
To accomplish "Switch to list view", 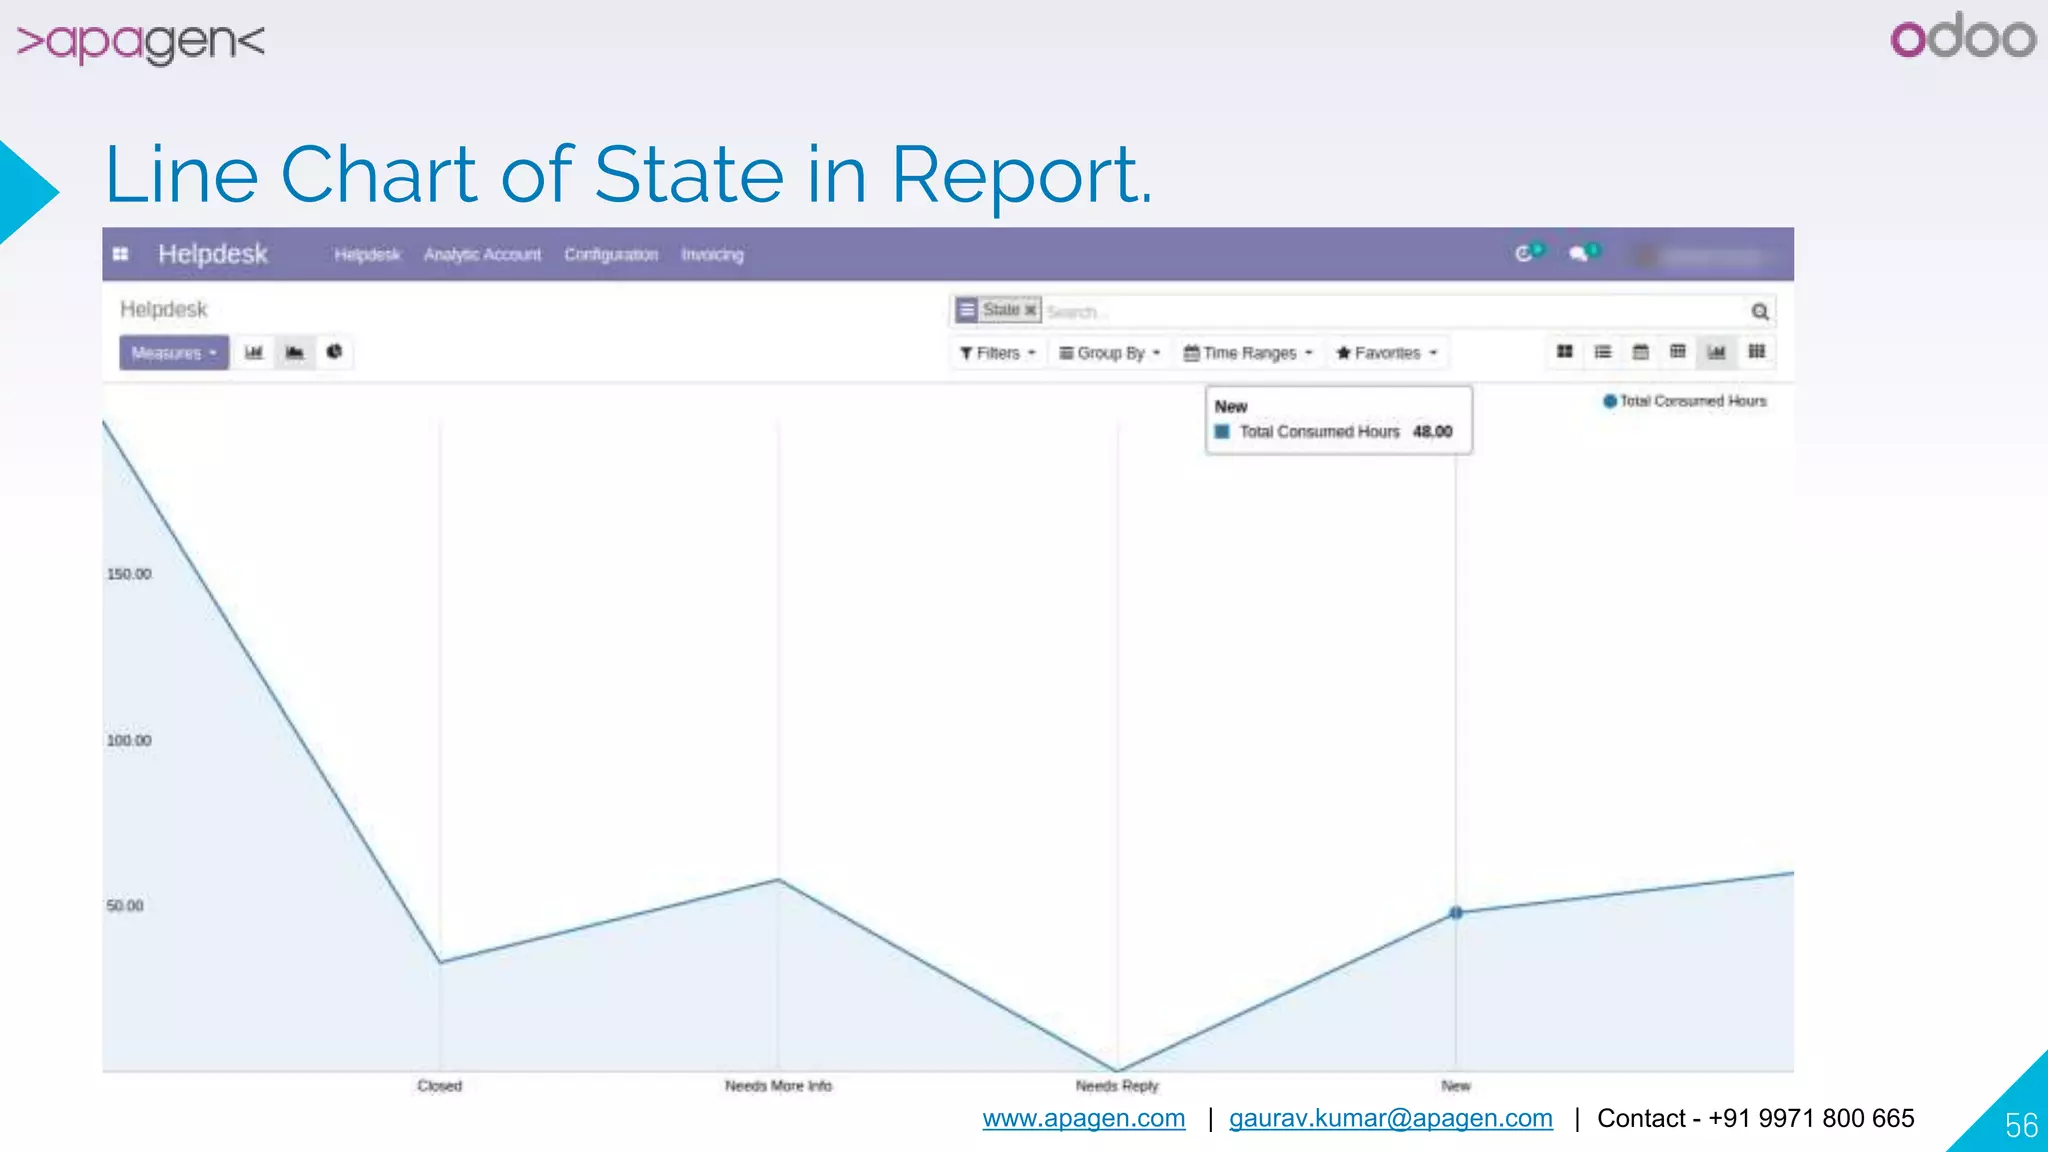I will click(x=1603, y=352).
